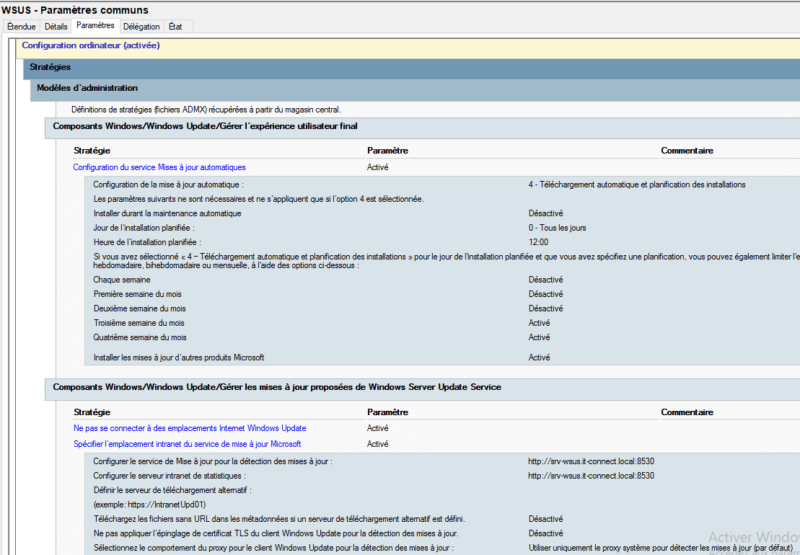This screenshot has width=800, height=555.
Task: Click the update detection service URL value
Action: point(591,461)
